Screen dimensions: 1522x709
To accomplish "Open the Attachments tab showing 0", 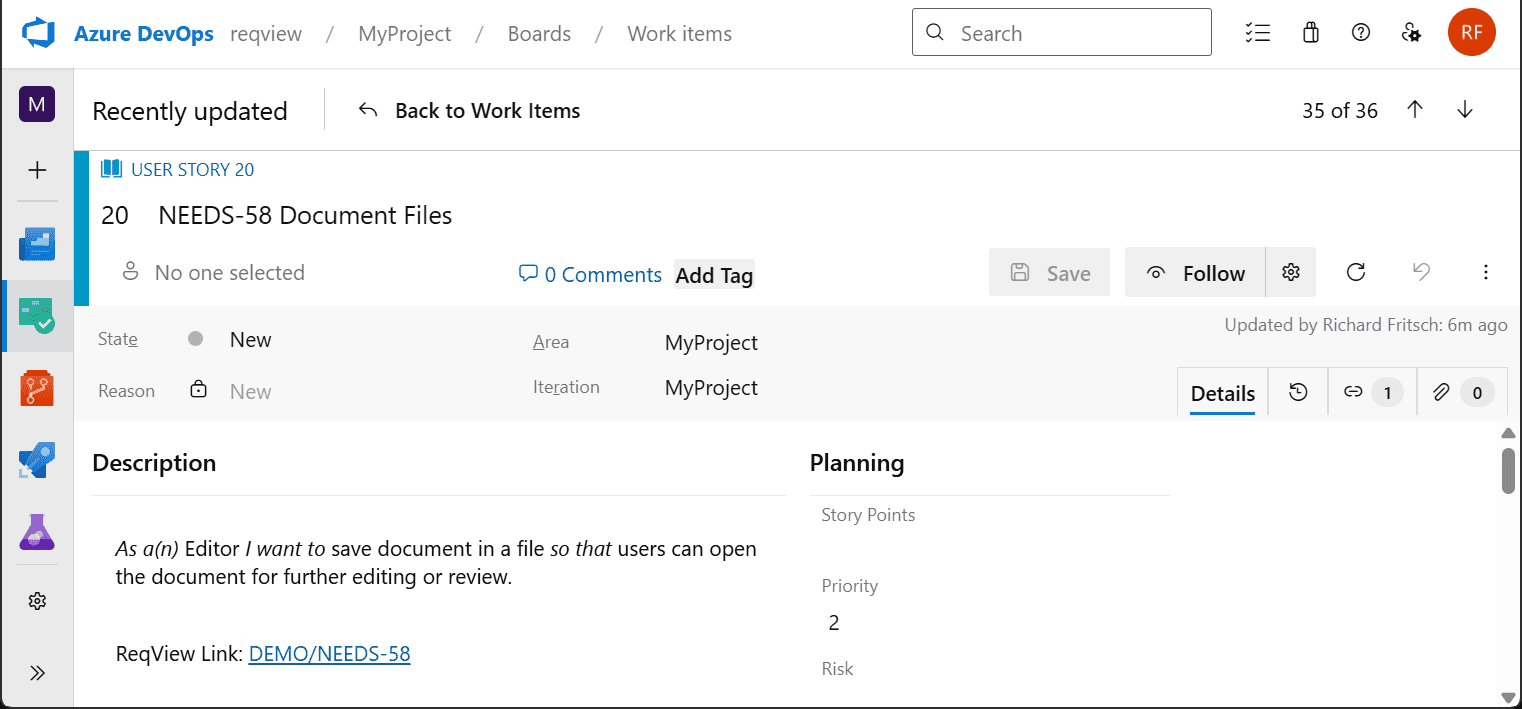I will (1461, 392).
